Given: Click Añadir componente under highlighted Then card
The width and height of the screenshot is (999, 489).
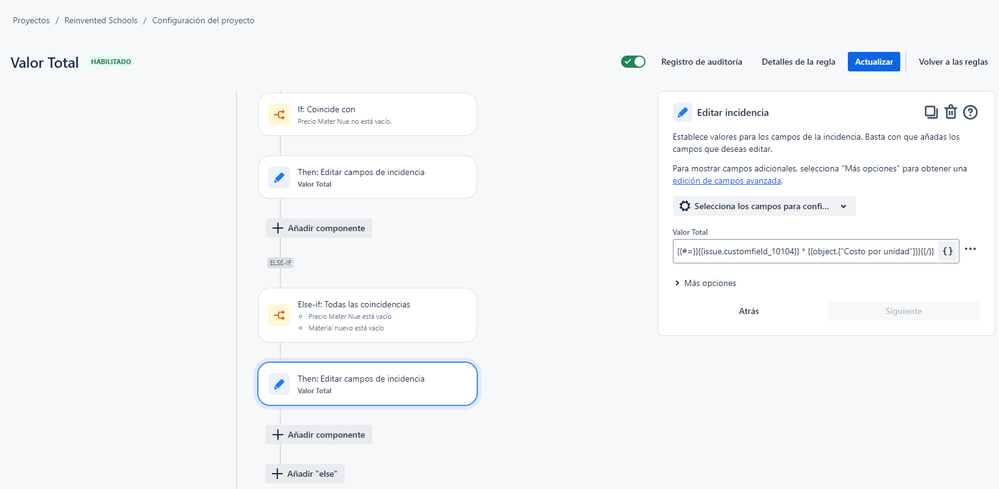Looking at the screenshot, I should point(319,435).
